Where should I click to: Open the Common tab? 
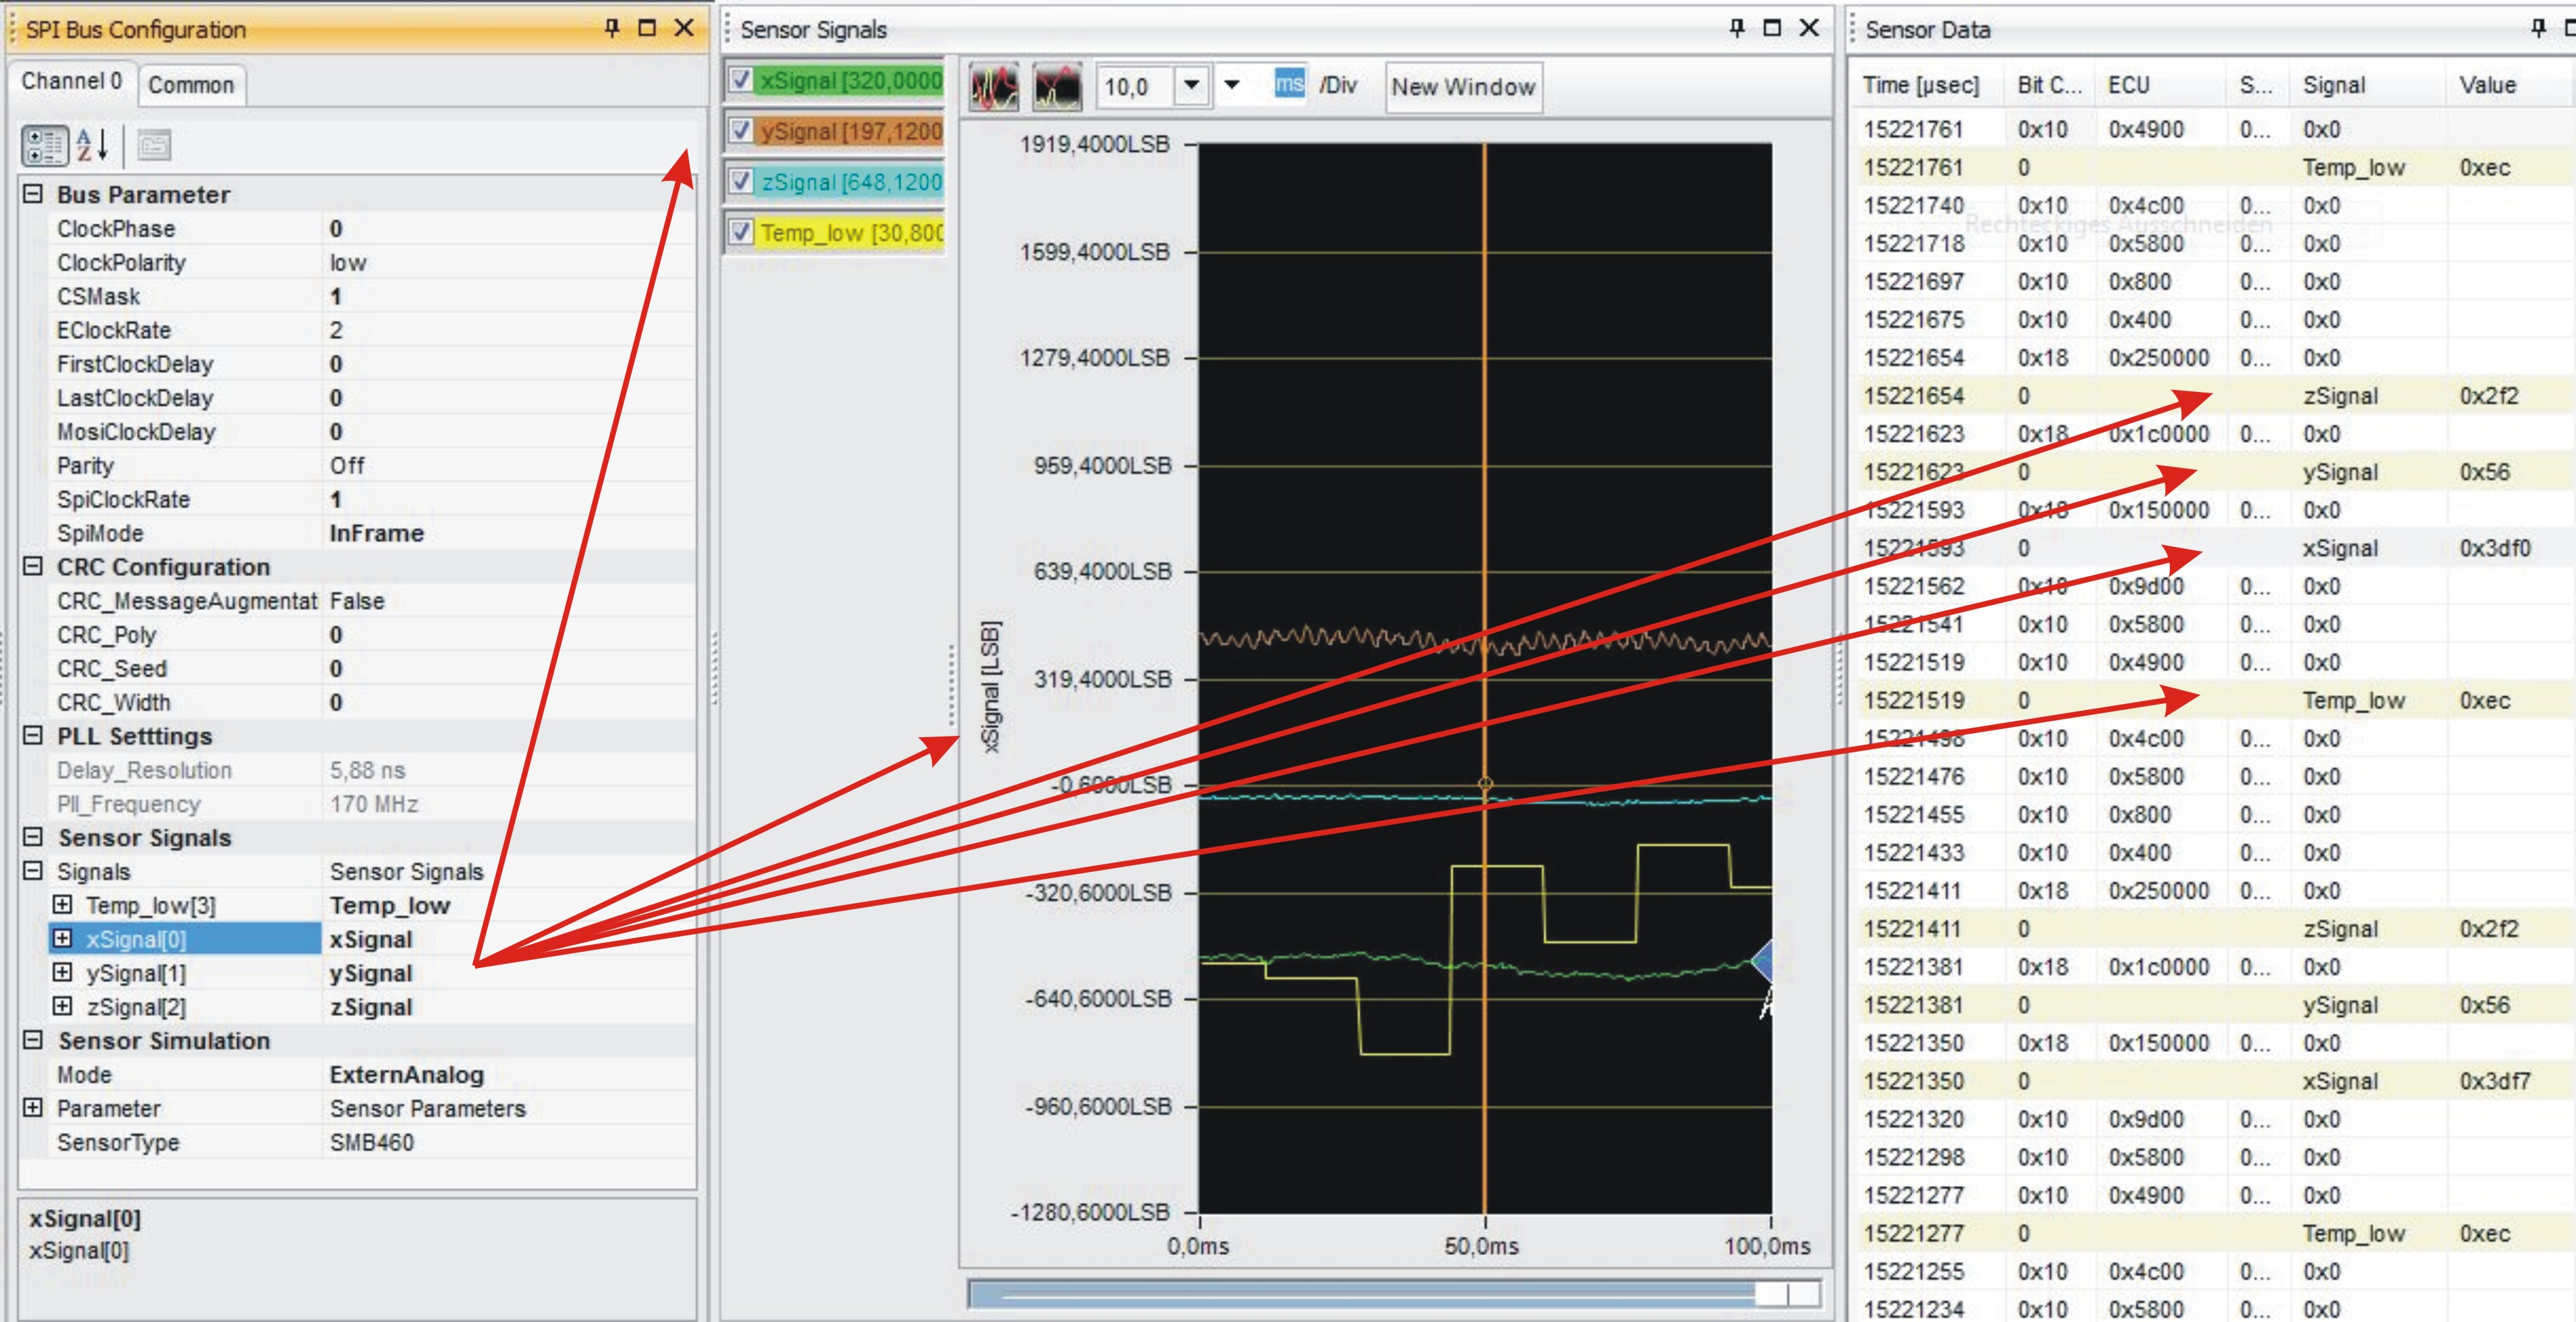click(191, 85)
